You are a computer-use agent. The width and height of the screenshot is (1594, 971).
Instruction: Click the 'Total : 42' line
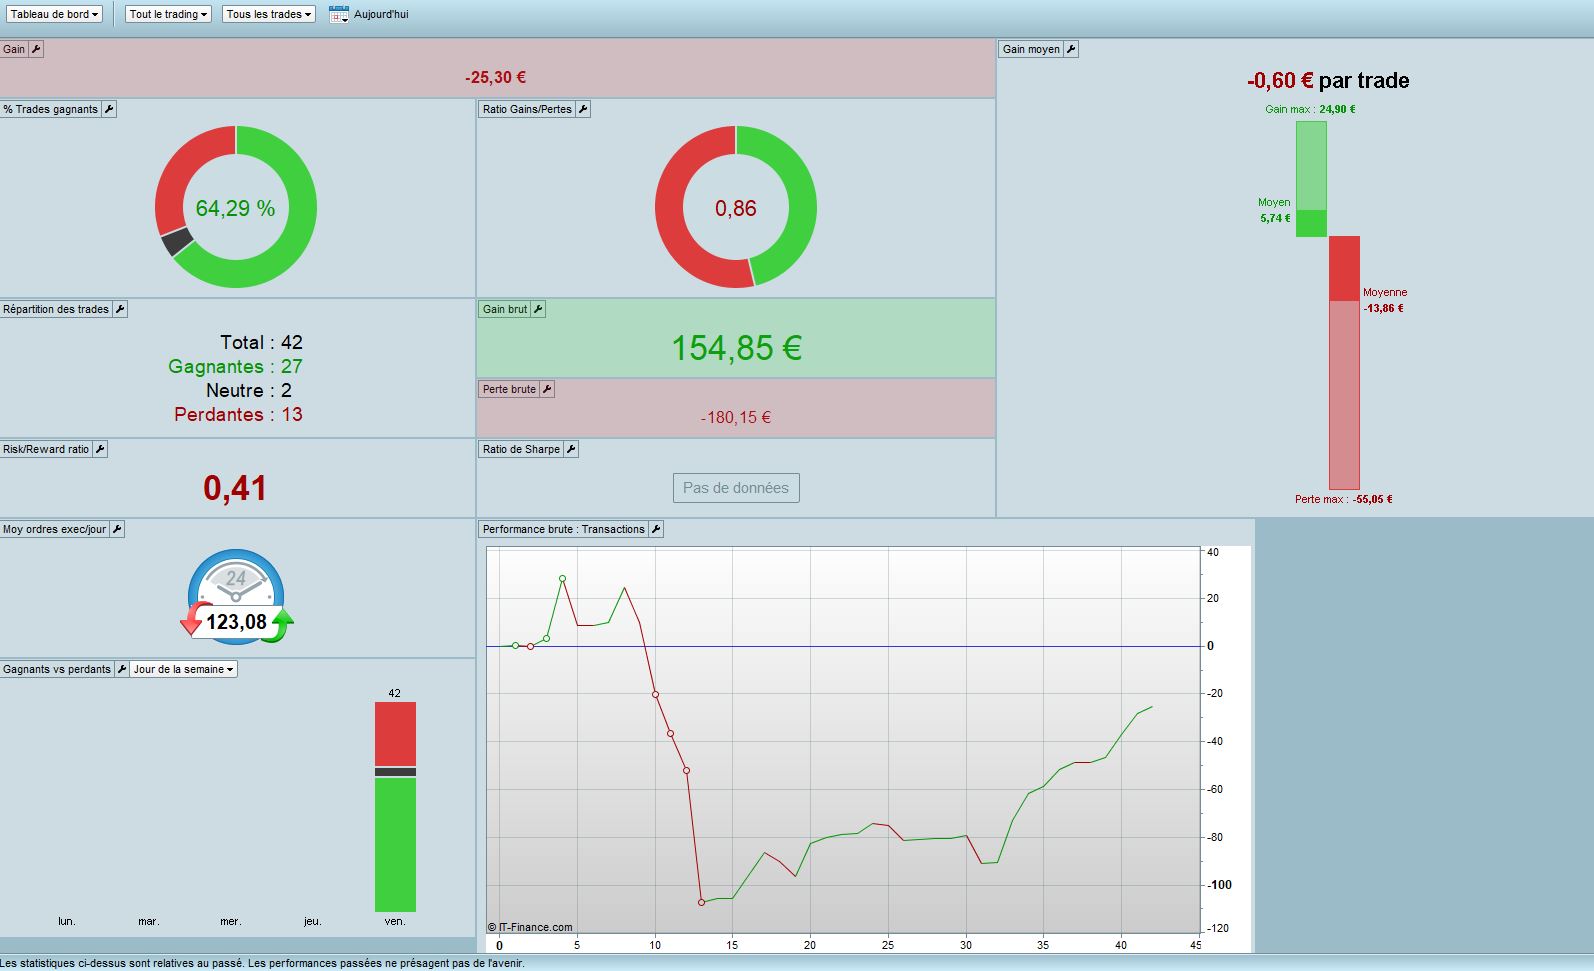(x=262, y=342)
